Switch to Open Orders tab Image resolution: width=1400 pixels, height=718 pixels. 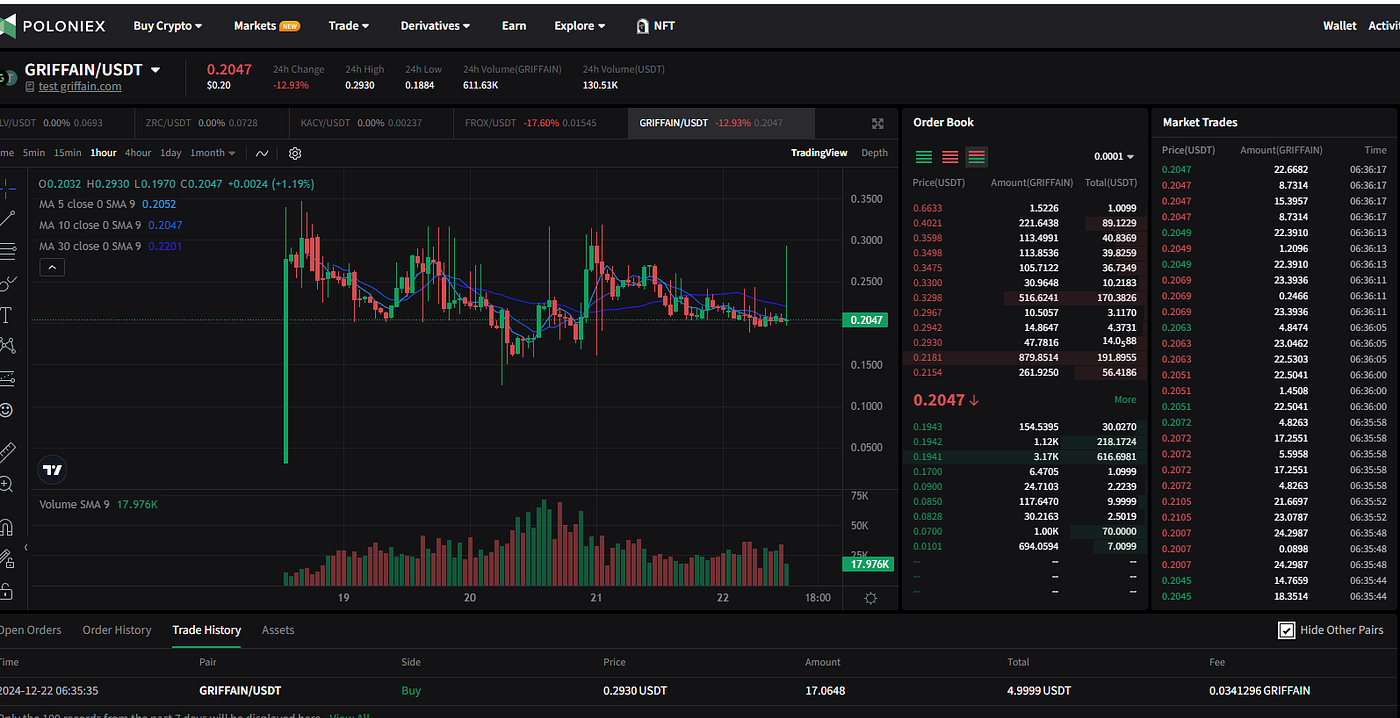point(30,630)
